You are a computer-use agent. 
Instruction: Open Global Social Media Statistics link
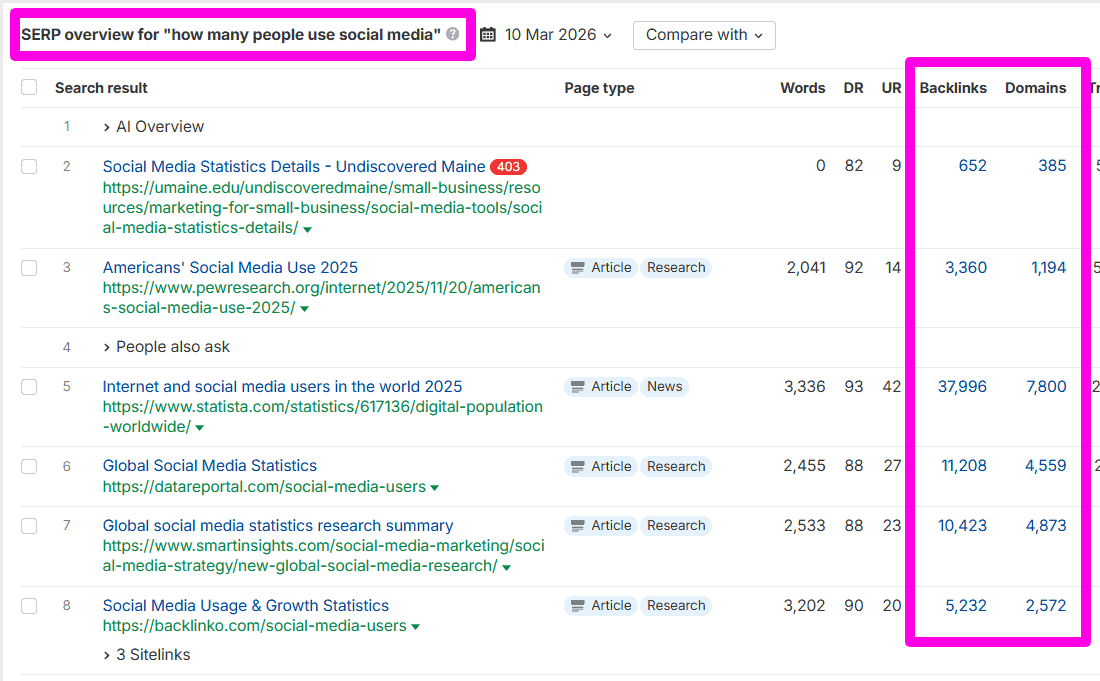[210, 466]
